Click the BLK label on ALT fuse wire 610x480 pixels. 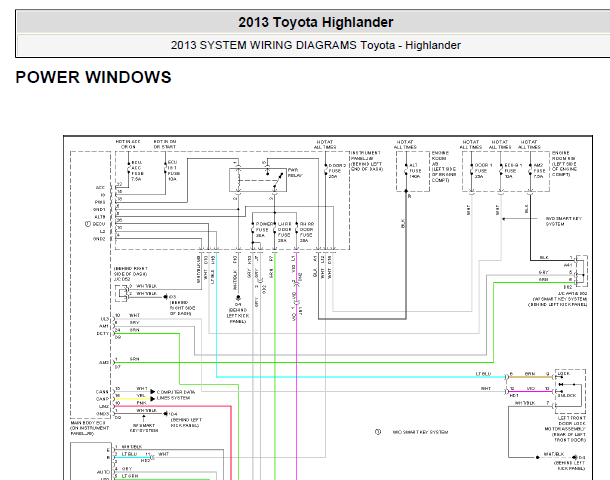coord(403,224)
